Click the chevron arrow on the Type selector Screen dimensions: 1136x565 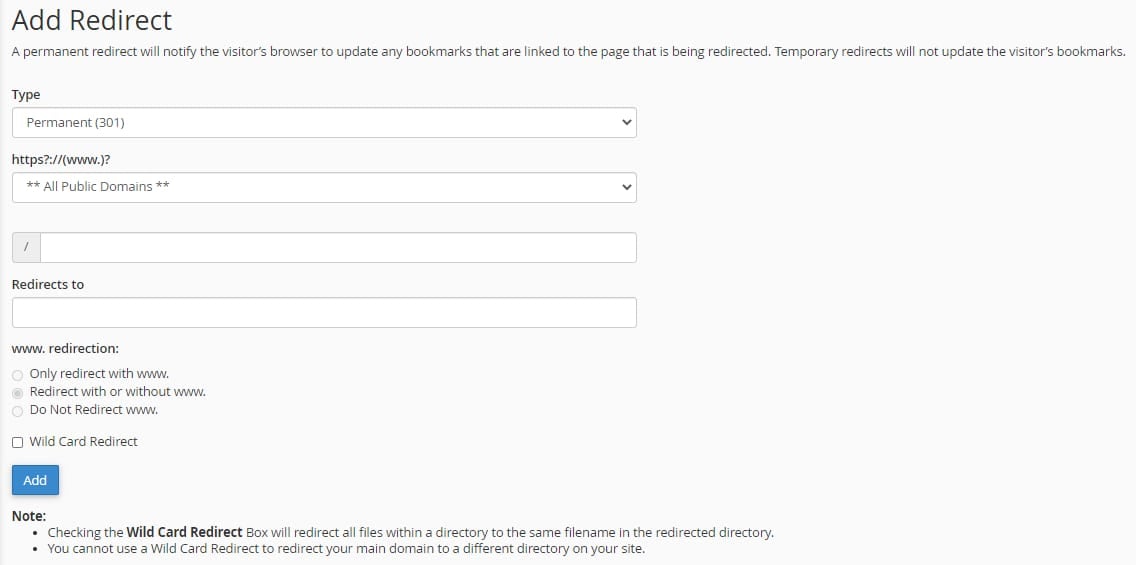[x=627, y=123]
